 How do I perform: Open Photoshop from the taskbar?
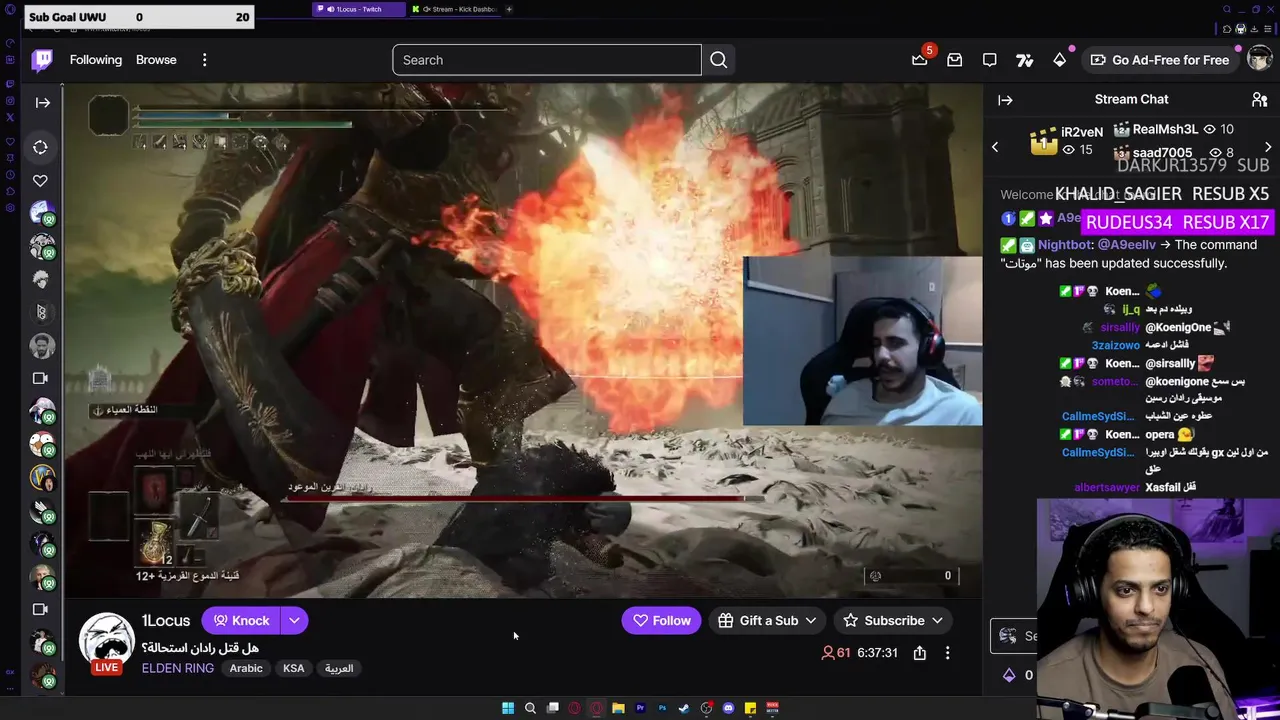(662, 708)
